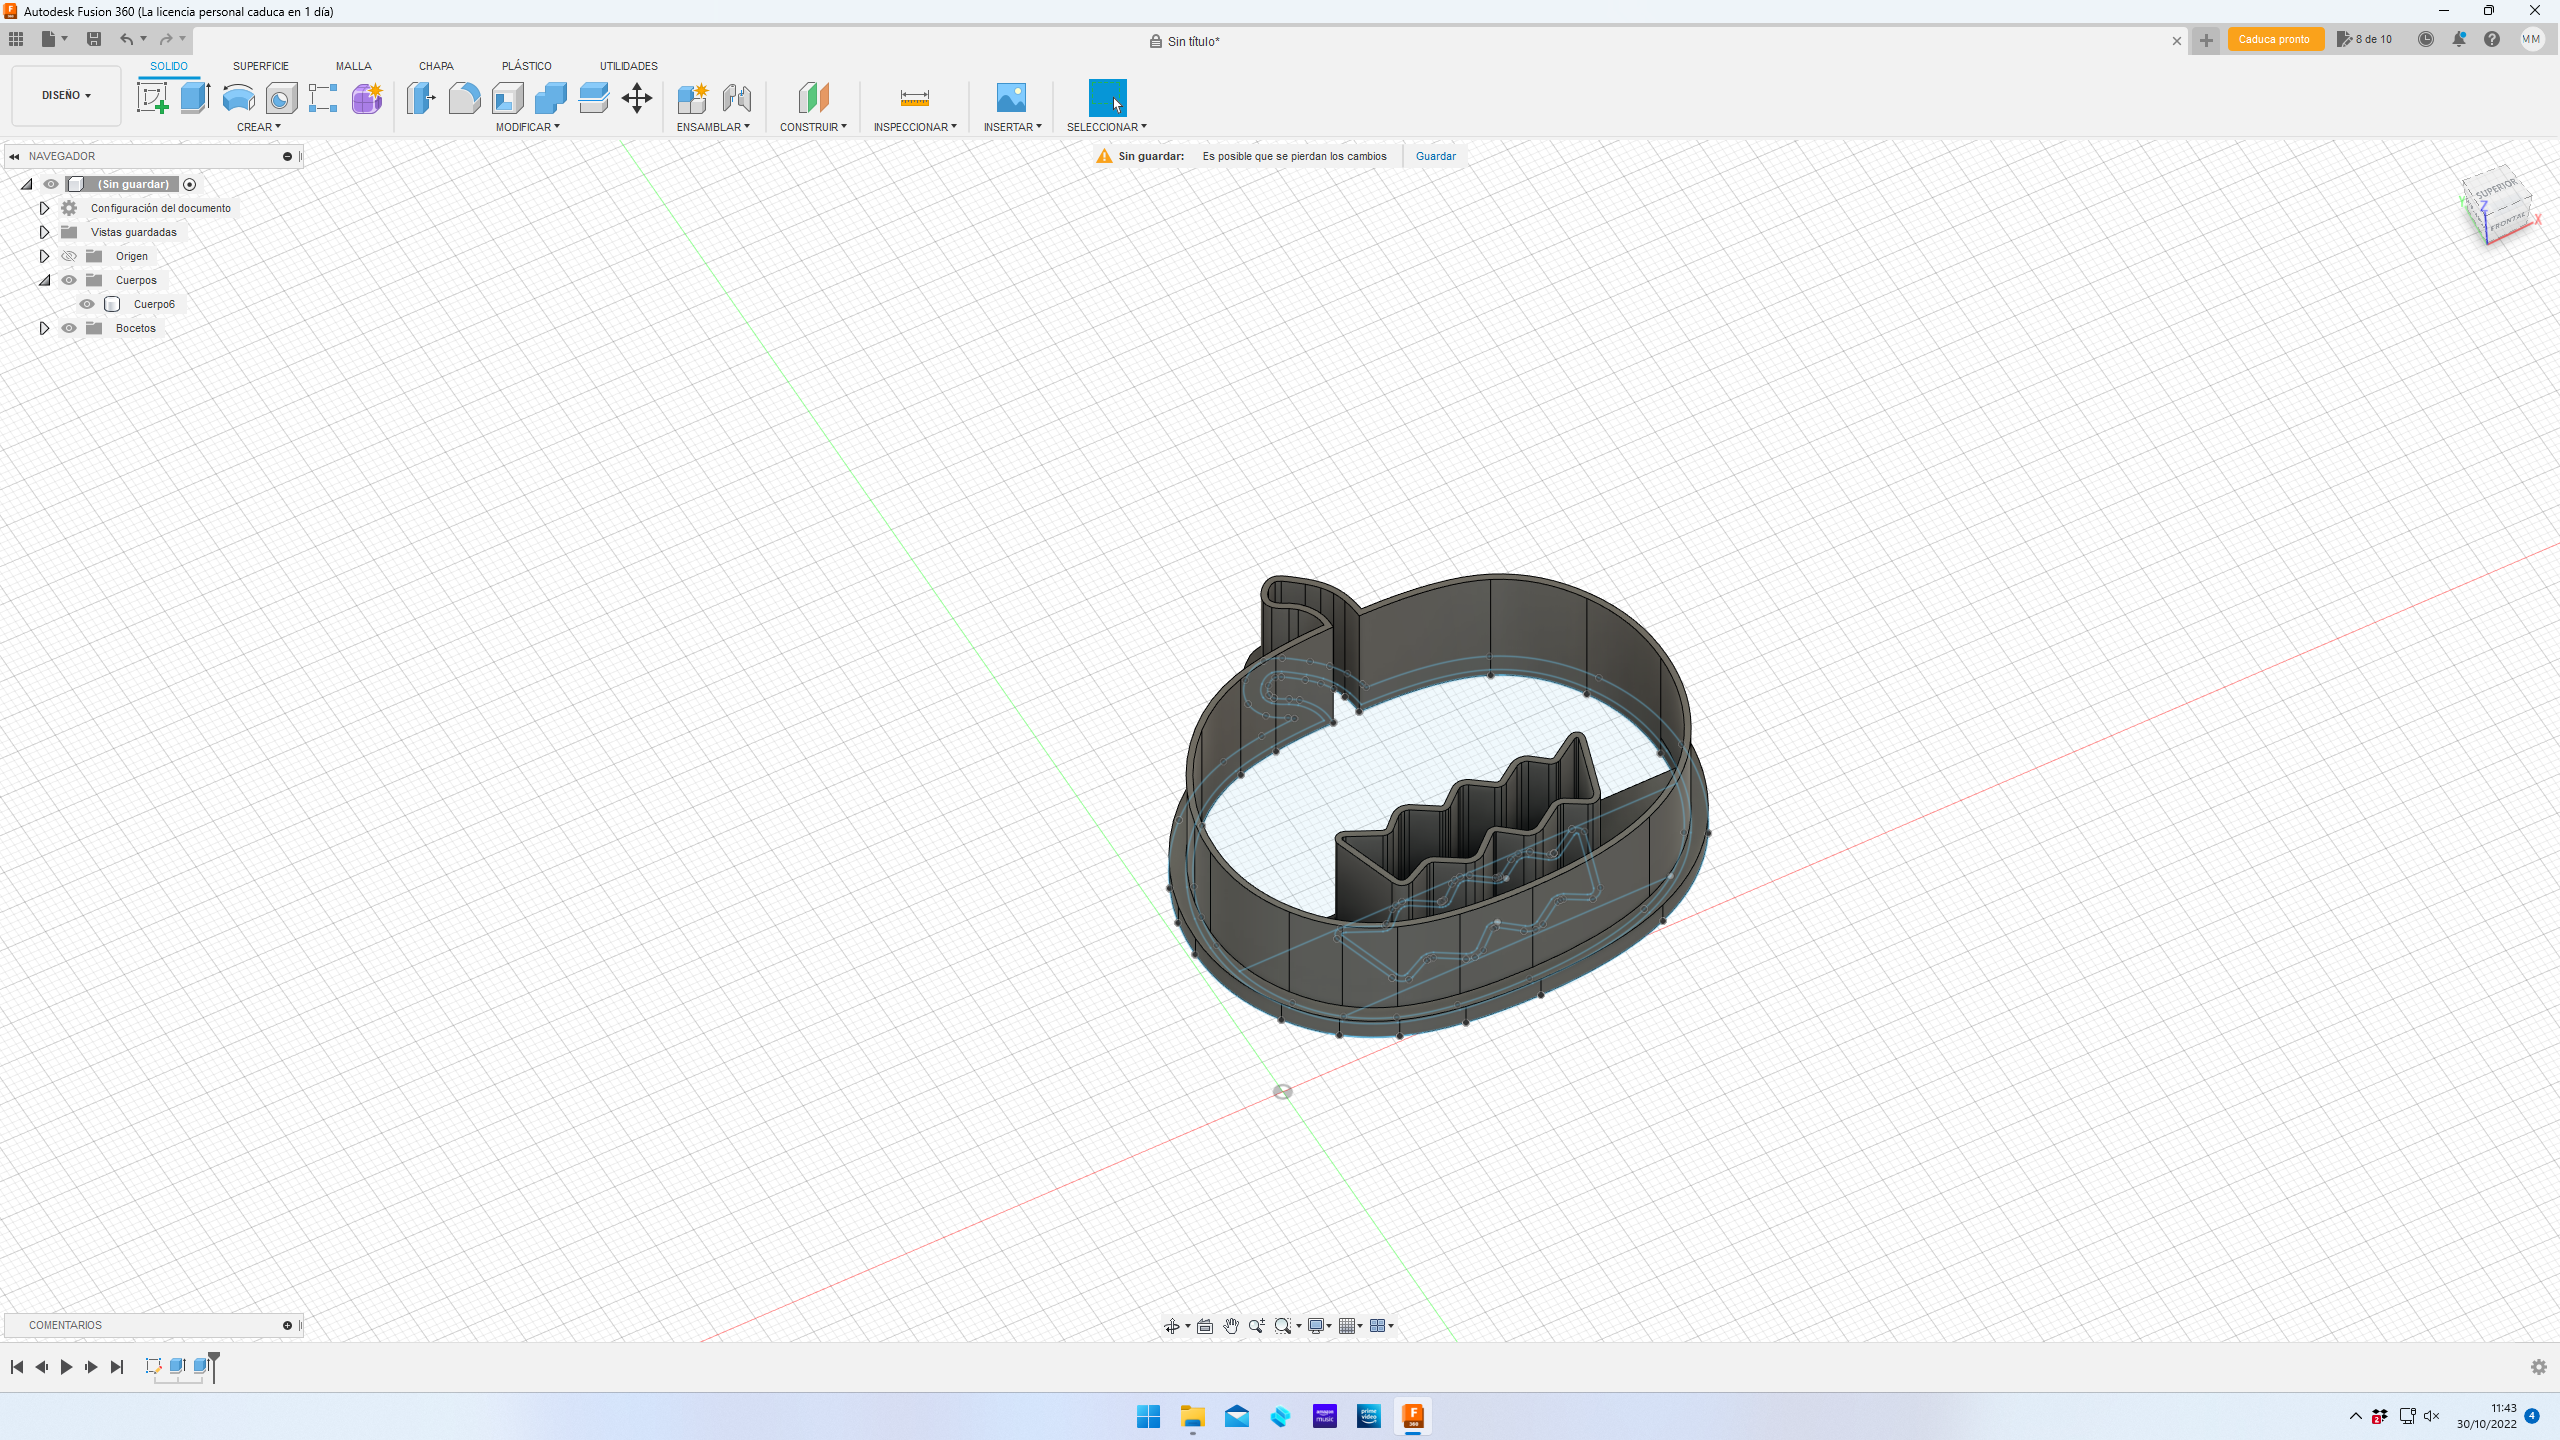Click the Insert image icon
Screen dimensions: 2560x1440
[x=1011, y=98]
